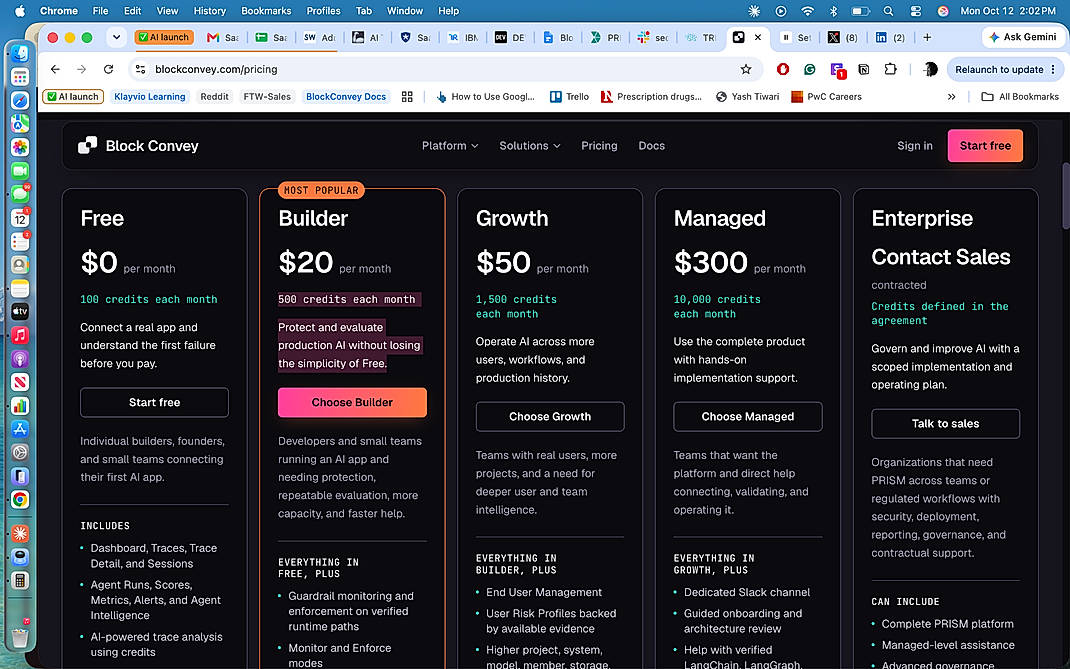Open the Klayvio Learning bookmark

click(x=149, y=97)
